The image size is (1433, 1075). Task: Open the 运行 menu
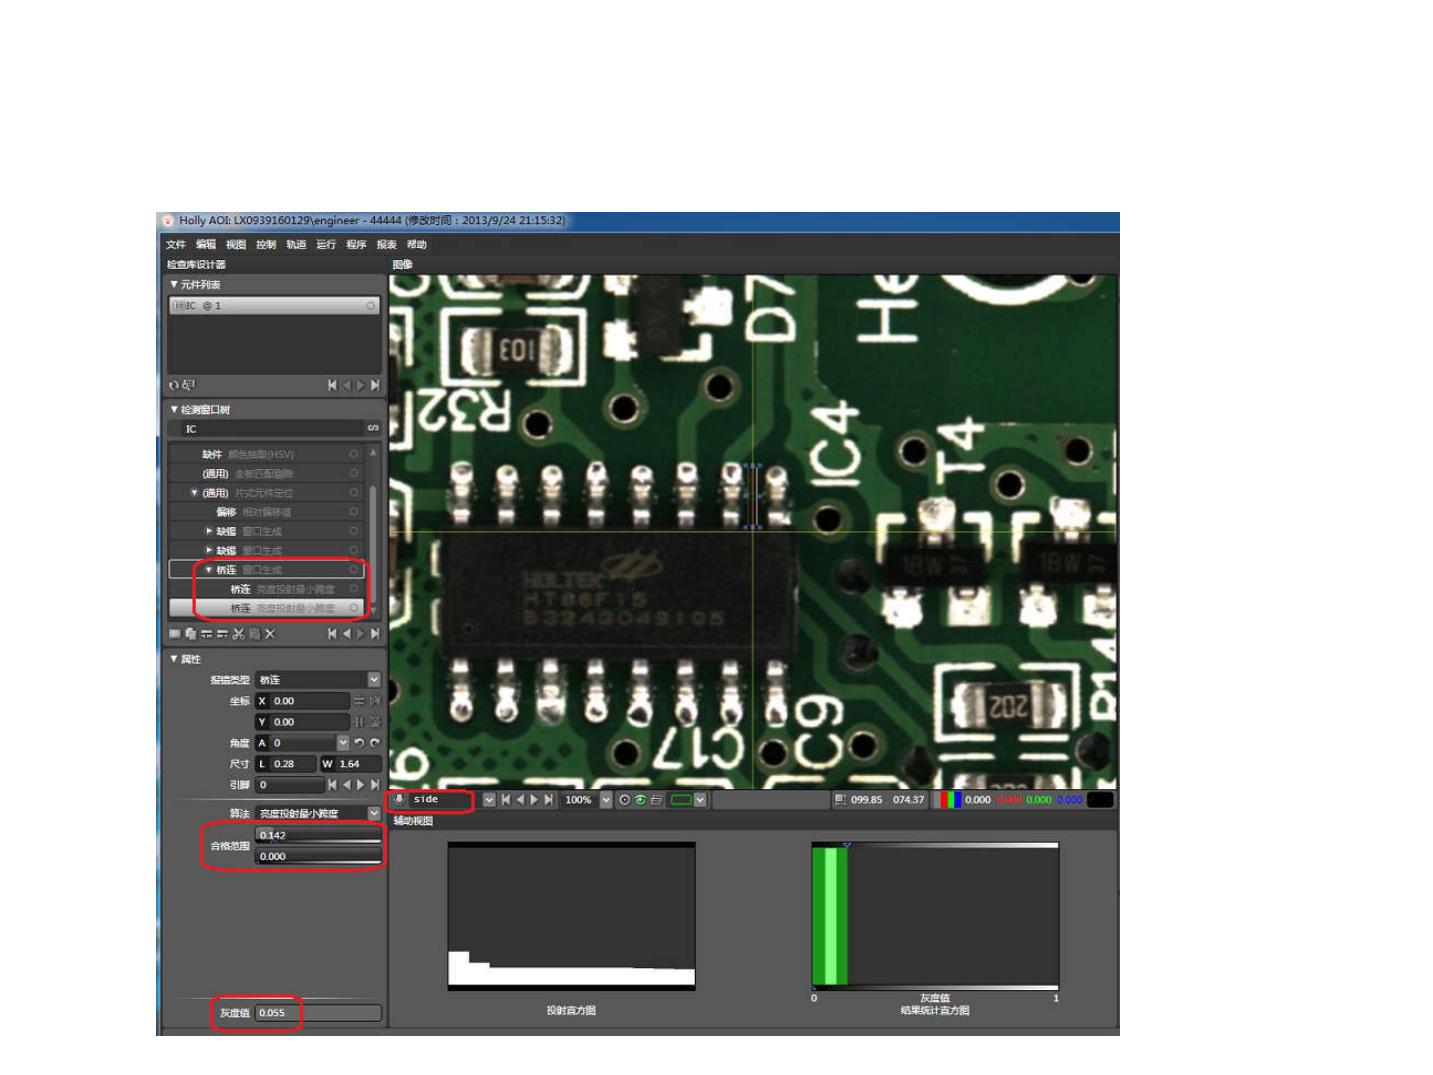click(x=326, y=244)
